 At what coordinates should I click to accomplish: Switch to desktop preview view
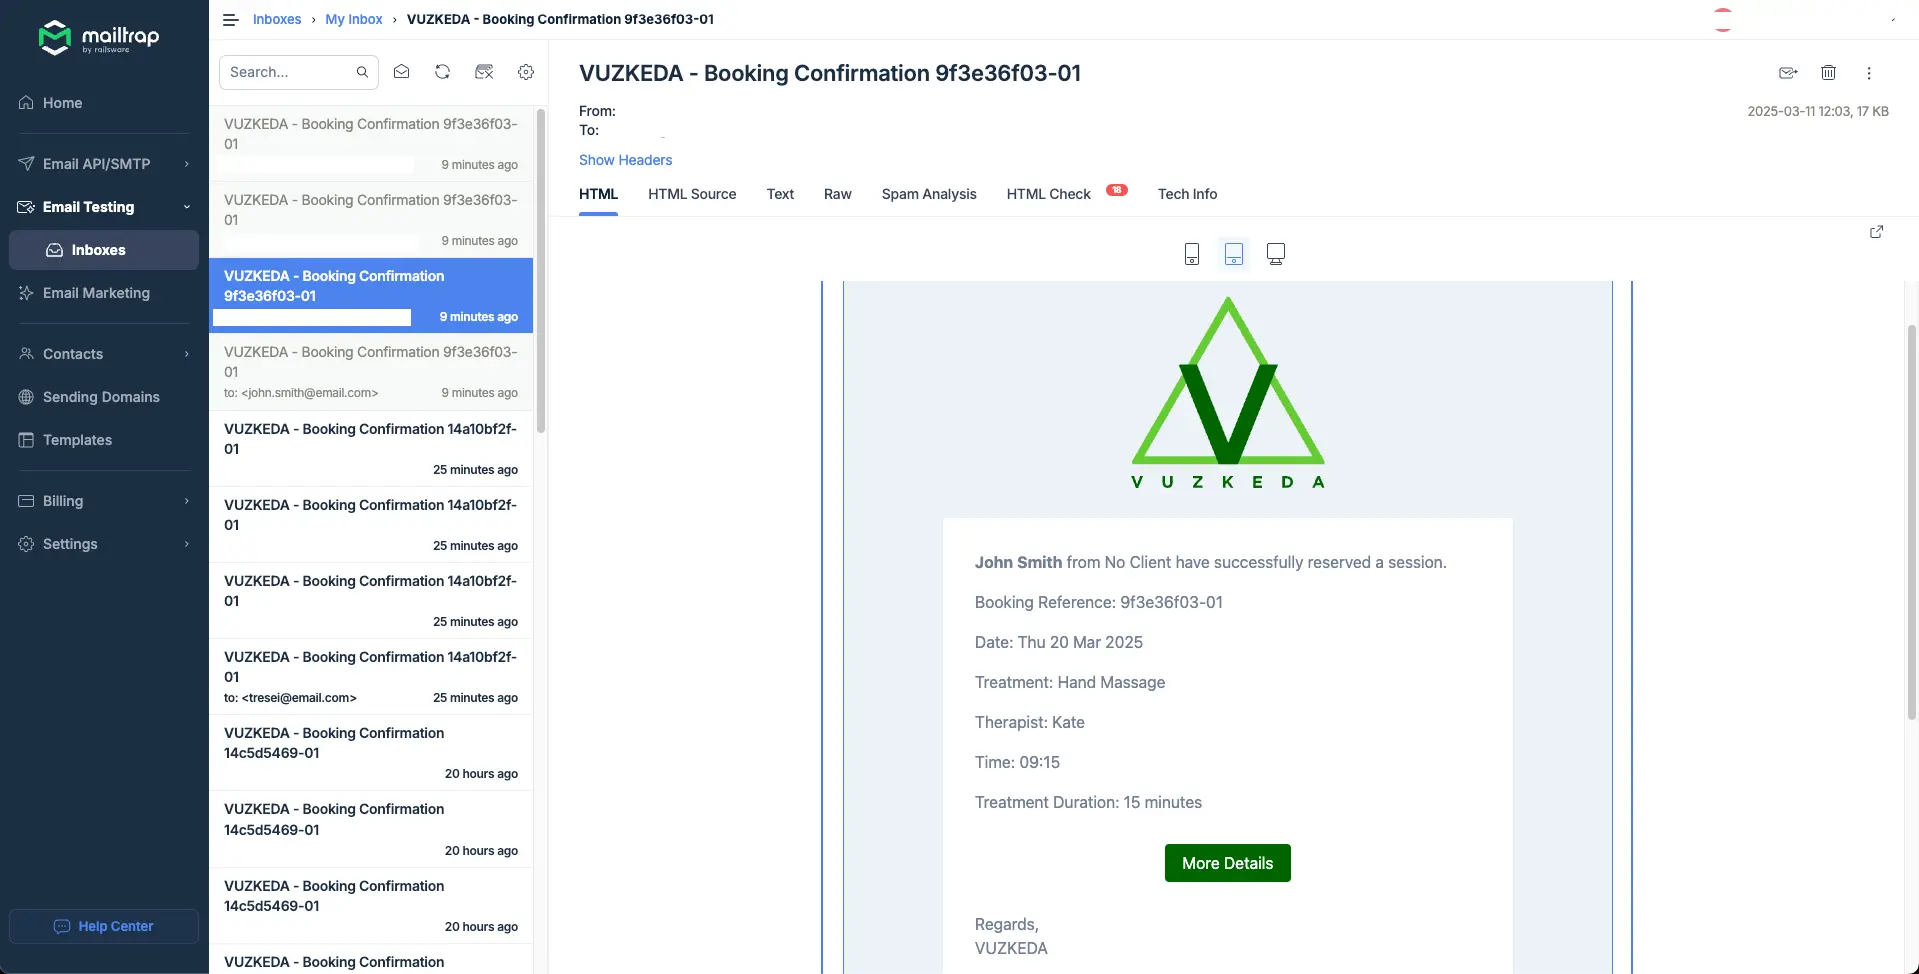pyautogui.click(x=1276, y=254)
